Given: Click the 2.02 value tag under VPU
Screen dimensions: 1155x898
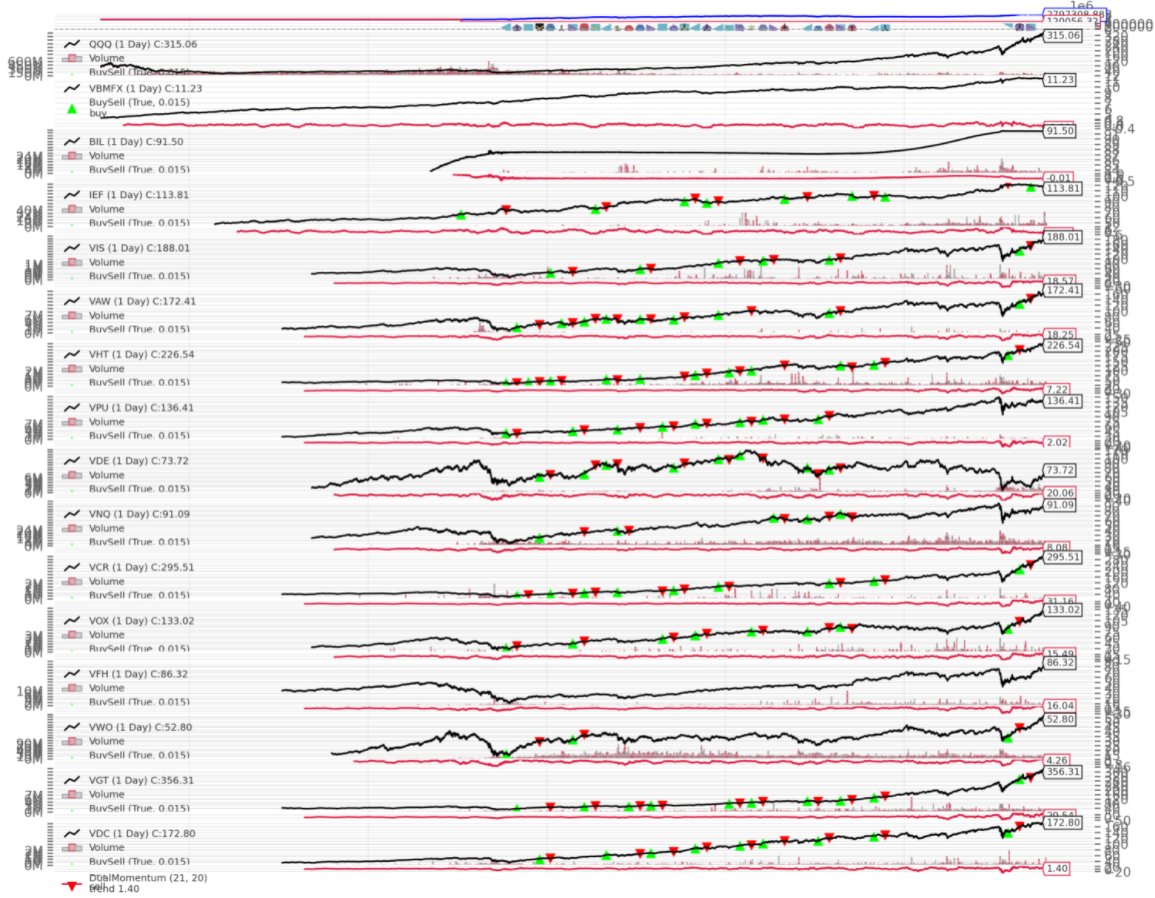Looking at the screenshot, I should click(x=1057, y=443).
